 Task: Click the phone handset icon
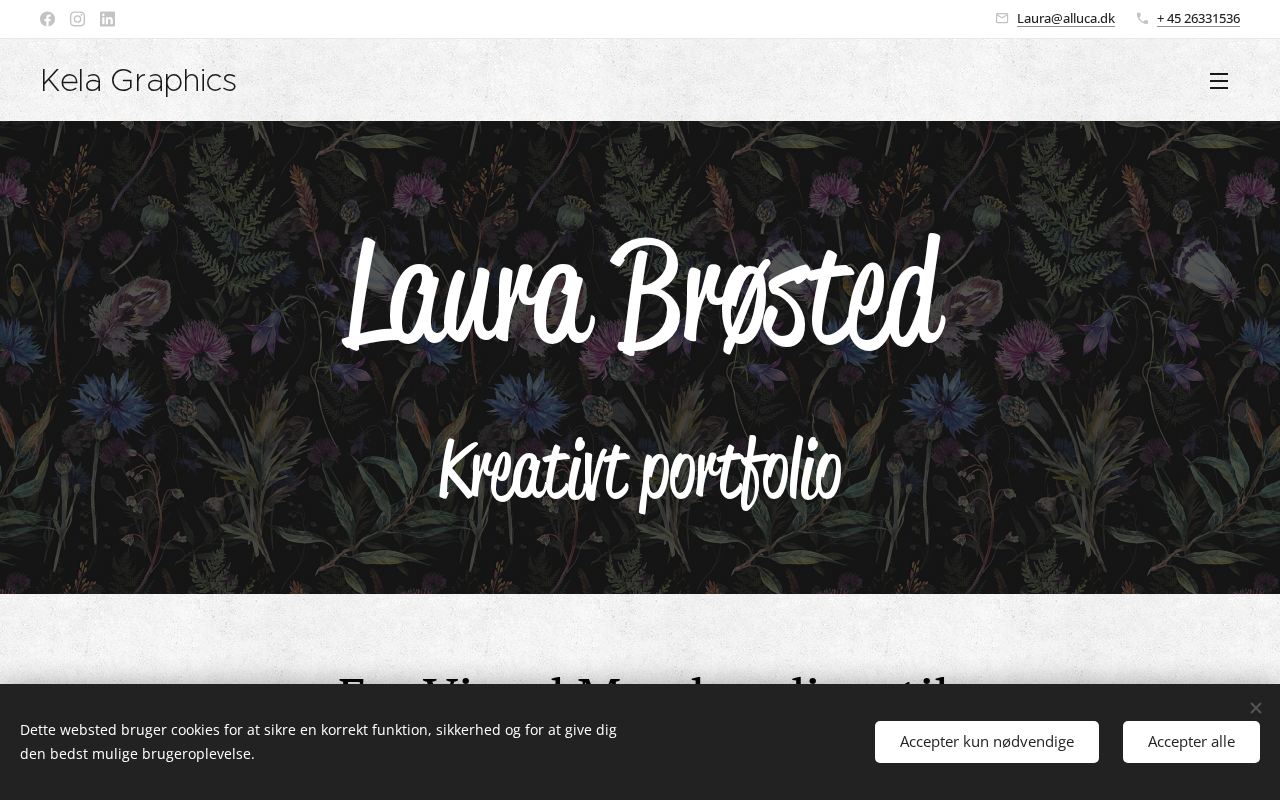(1142, 18)
